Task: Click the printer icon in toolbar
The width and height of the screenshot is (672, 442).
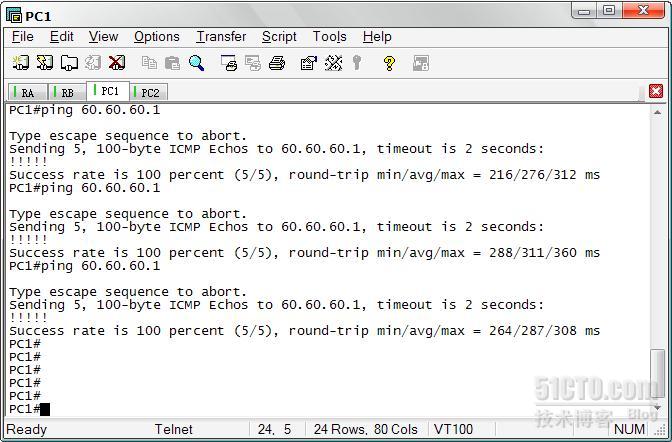Action: coord(277,63)
